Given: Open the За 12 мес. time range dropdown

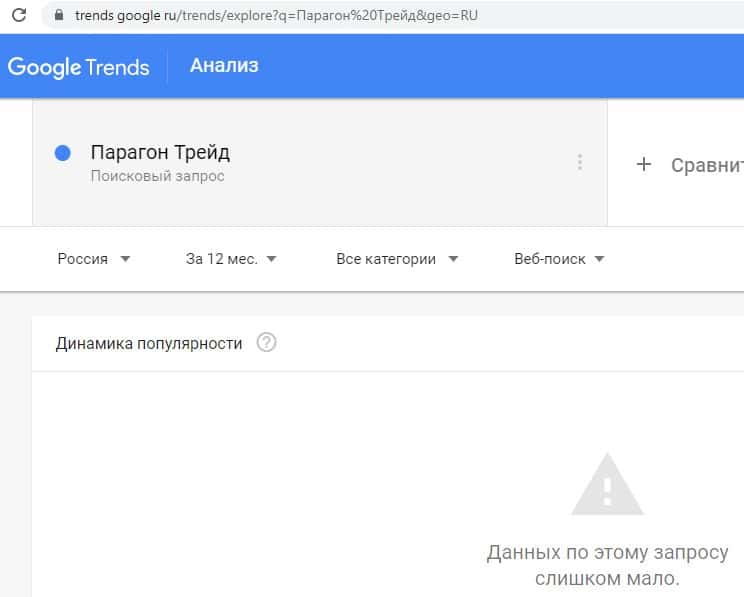Looking at the screenshot, I should 231,259.
